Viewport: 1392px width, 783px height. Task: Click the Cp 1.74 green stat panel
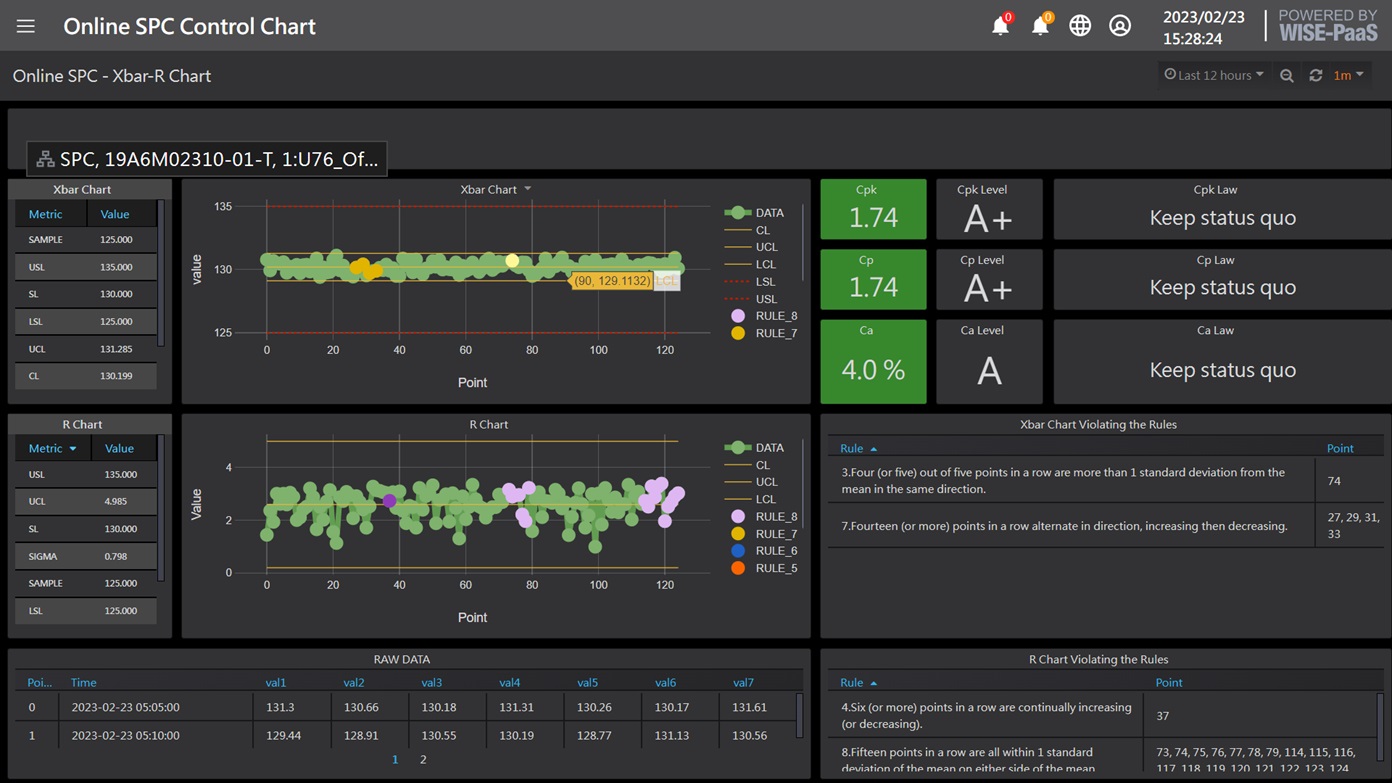873,280
